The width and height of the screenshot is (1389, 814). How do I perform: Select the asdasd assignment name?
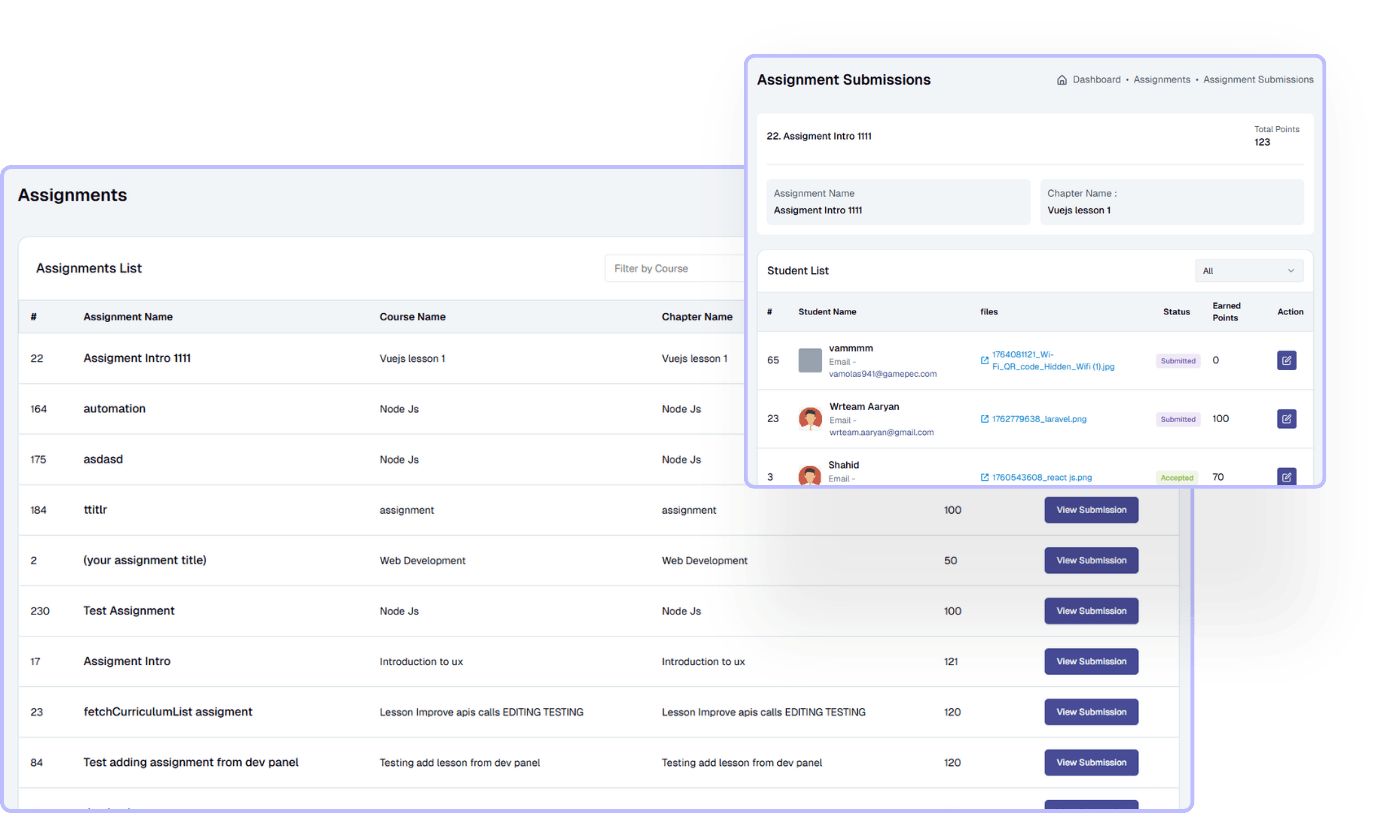(103, 459)
